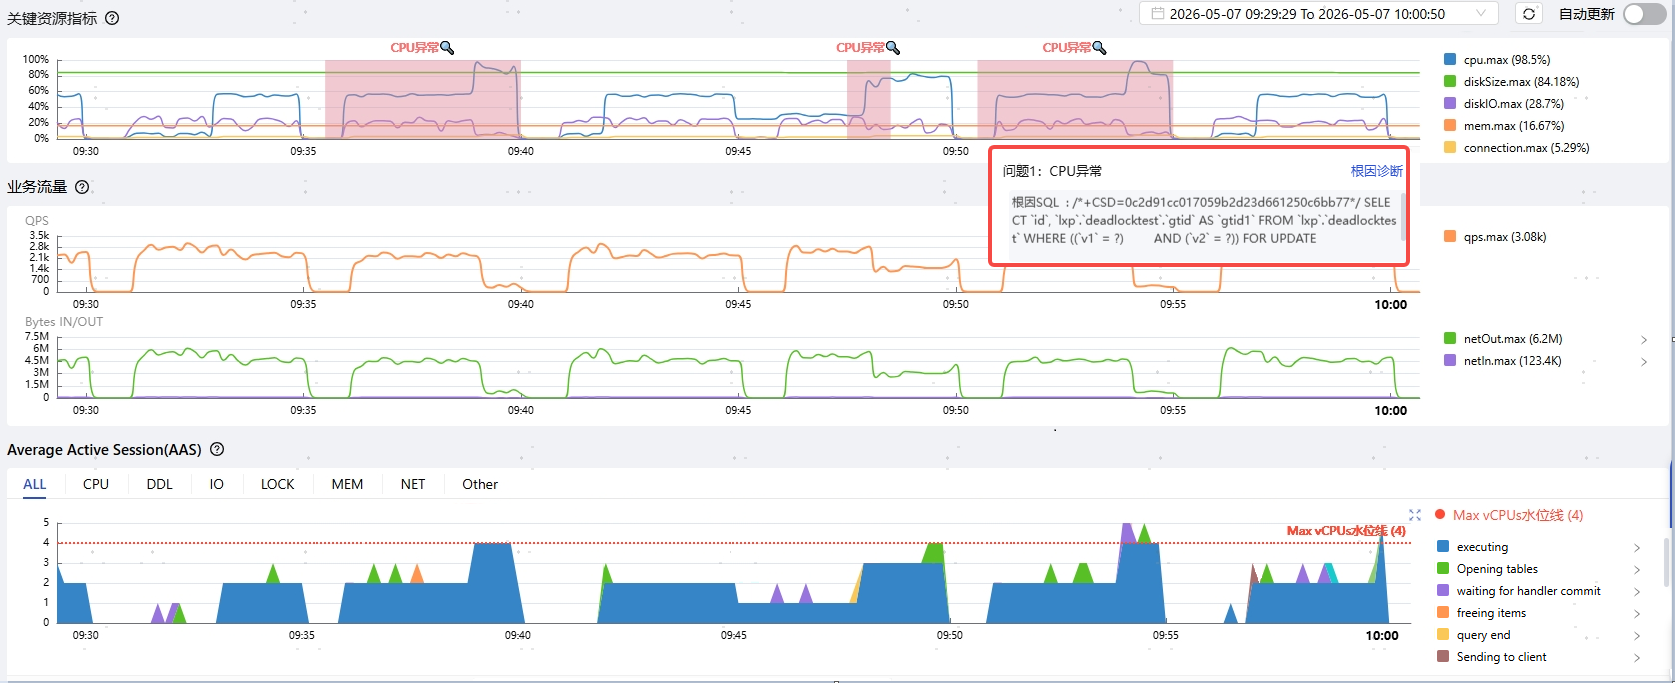Click magnifier icon on third CPU异常 marker
This screenshot has height=683, width=1675.
point(1099,48)
